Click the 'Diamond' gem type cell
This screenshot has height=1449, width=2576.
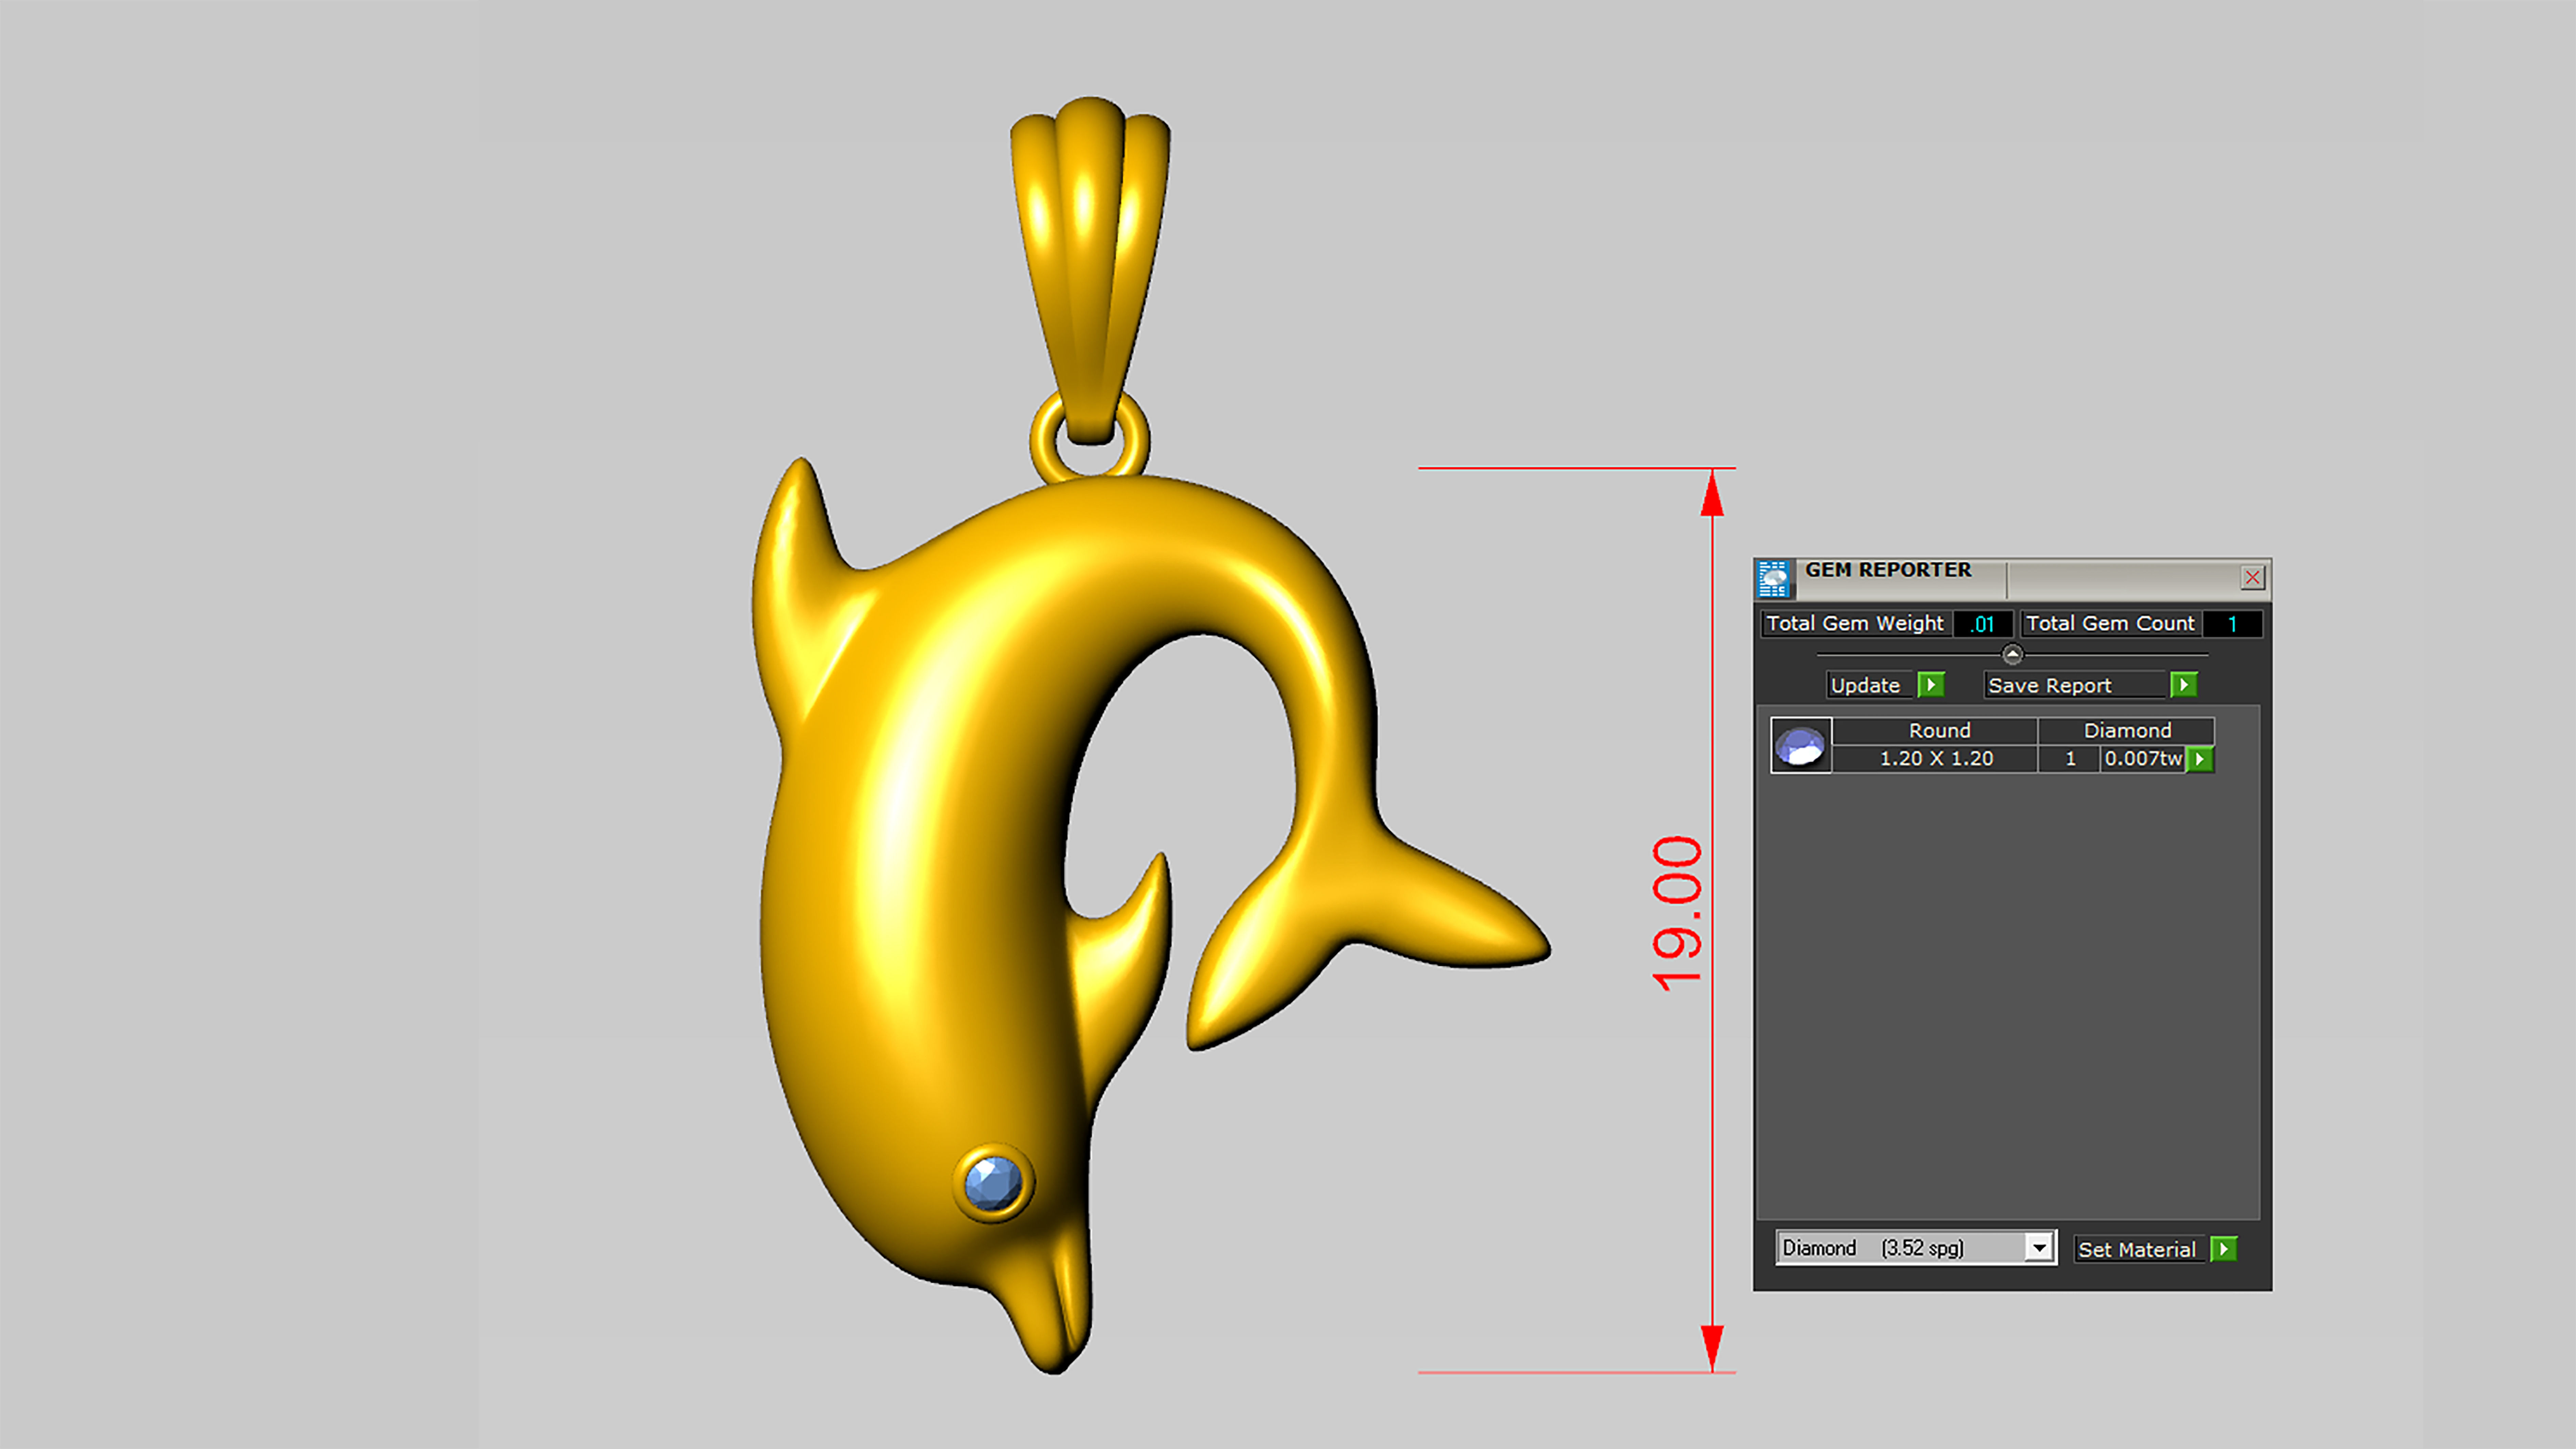pyautogui.click(x=2127, y=731)
